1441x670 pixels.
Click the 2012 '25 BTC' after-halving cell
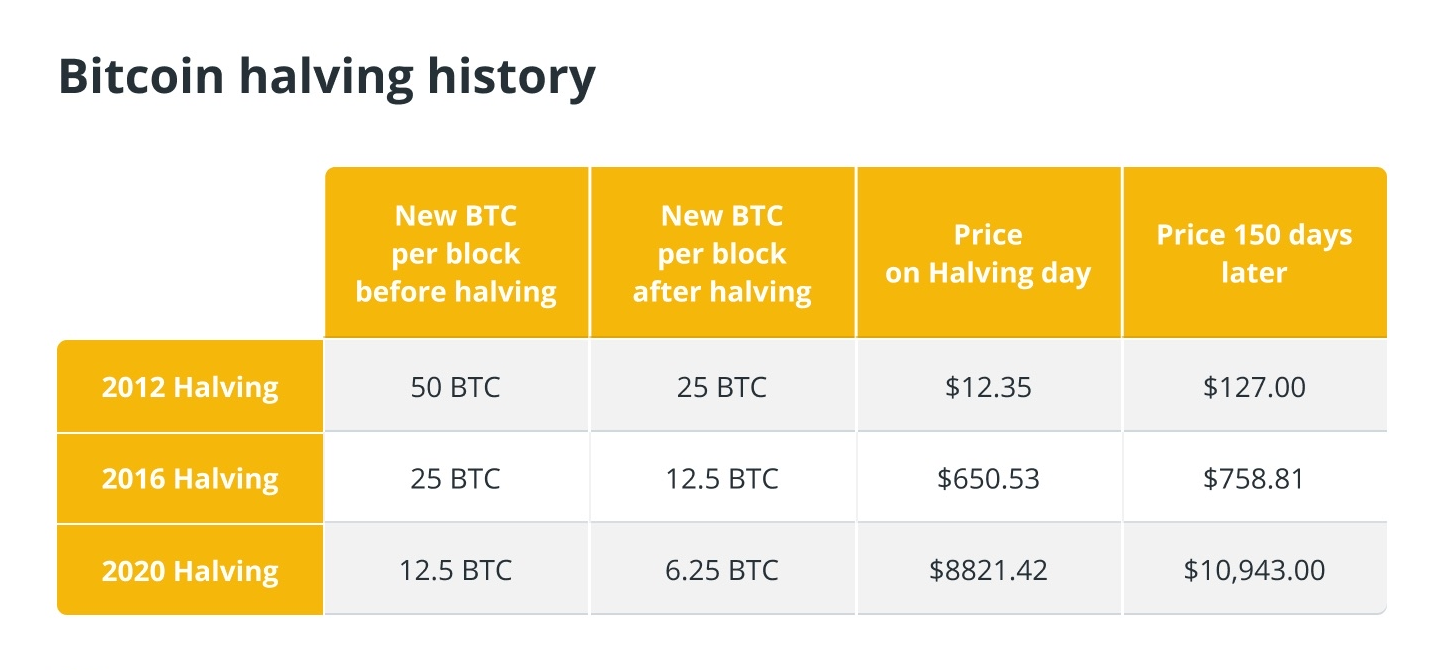tap(722, 387)
